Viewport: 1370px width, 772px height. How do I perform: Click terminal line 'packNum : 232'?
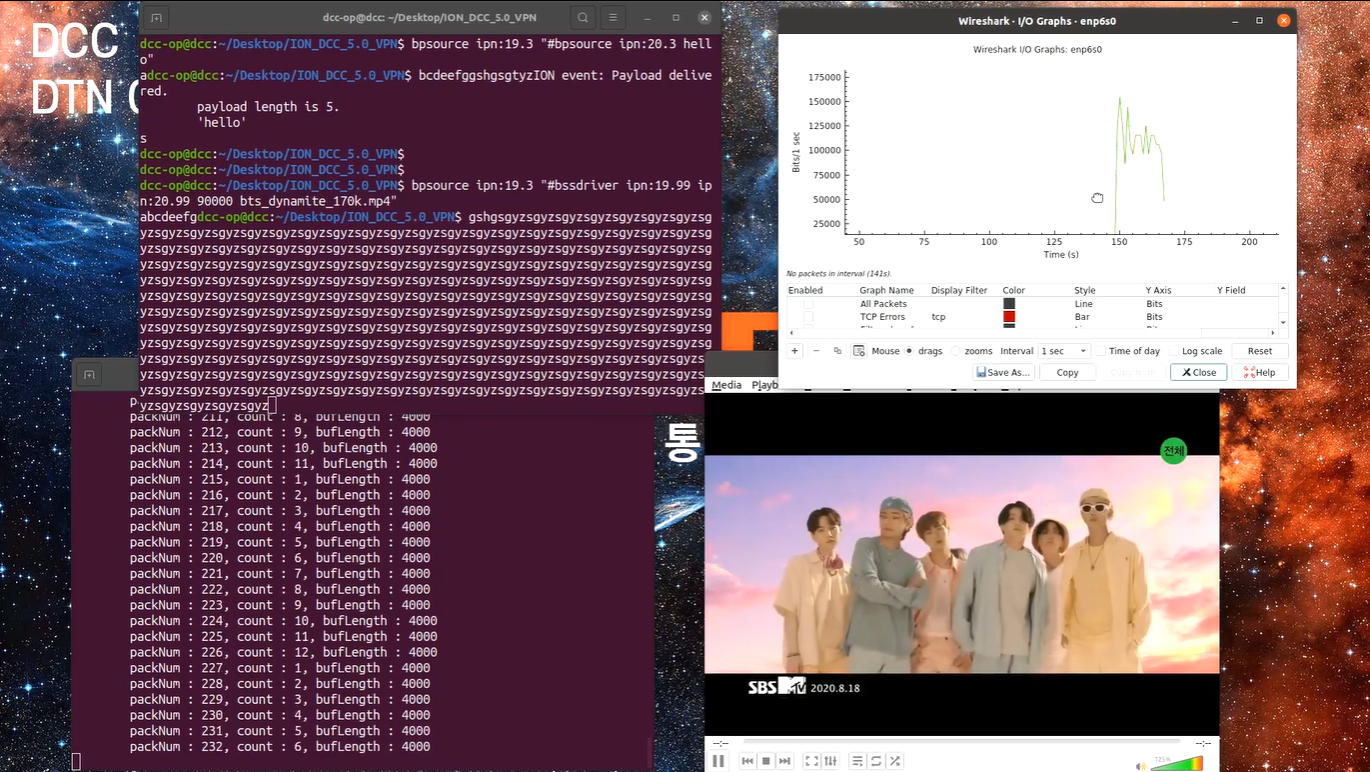[280, 747]
